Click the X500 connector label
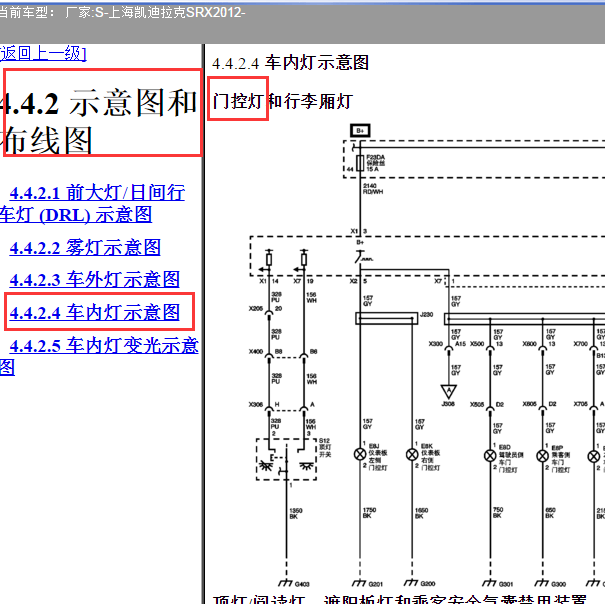Screen dimensions: 605x604 (x=477, y=343)
